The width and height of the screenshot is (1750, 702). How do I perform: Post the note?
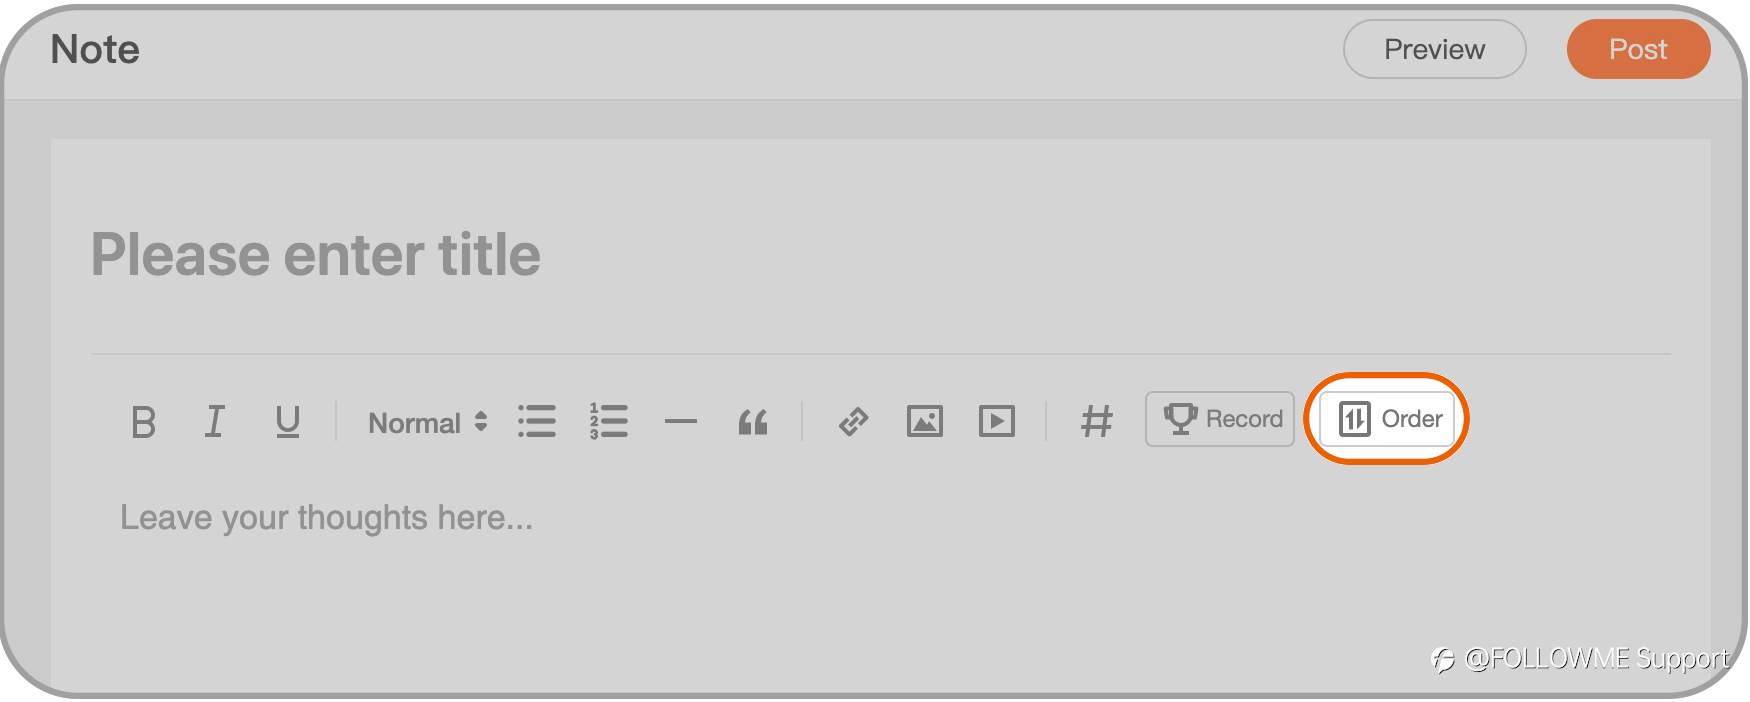point(1638,49)
